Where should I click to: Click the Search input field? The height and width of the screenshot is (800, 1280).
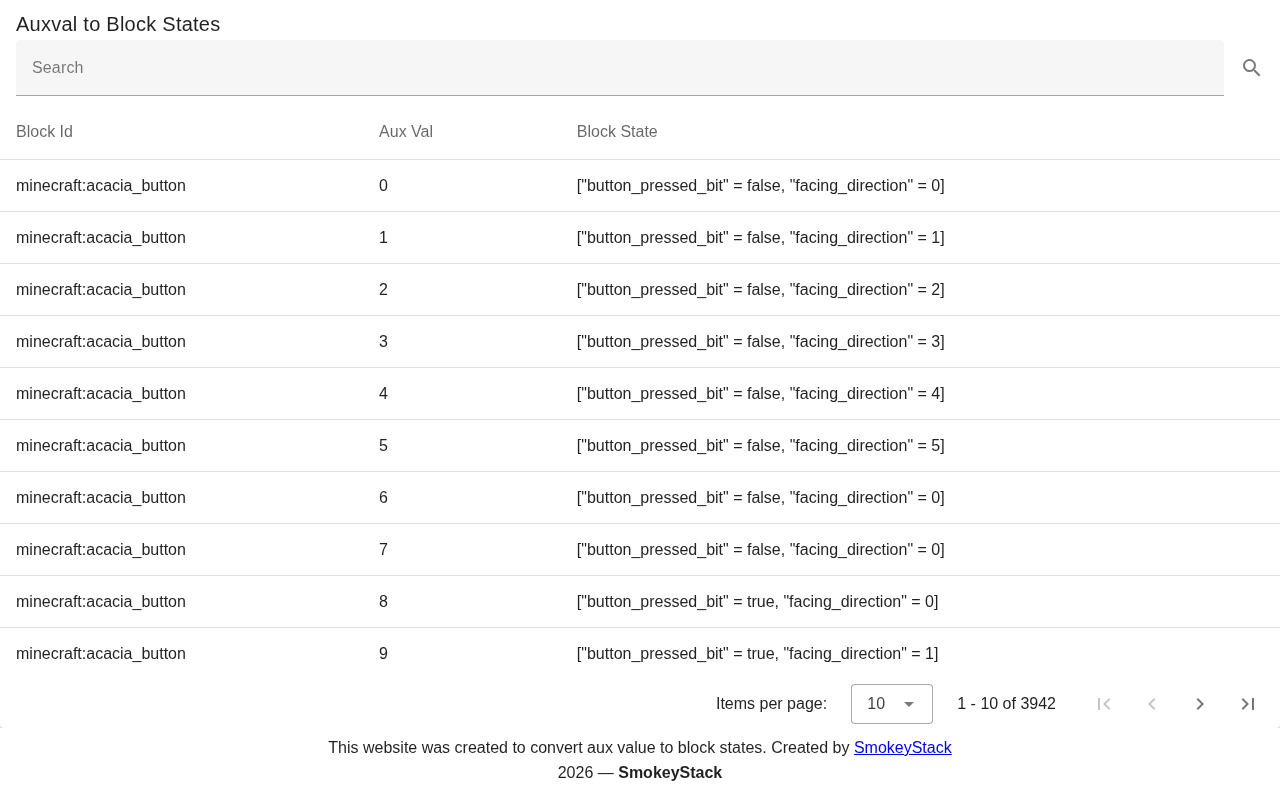click(619, 68)
